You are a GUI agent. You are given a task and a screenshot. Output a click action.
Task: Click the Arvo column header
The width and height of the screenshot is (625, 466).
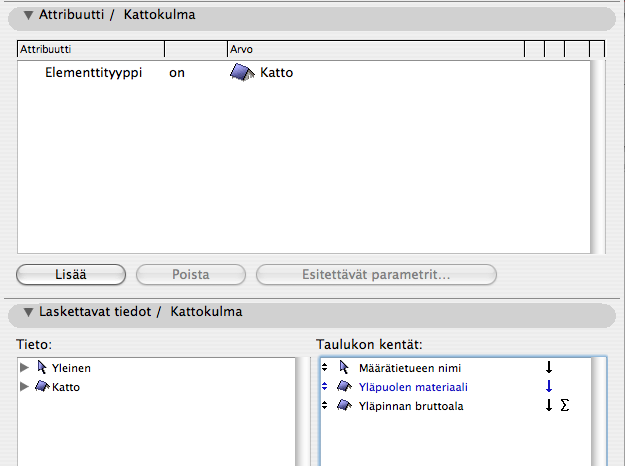(x=375, y=48)
